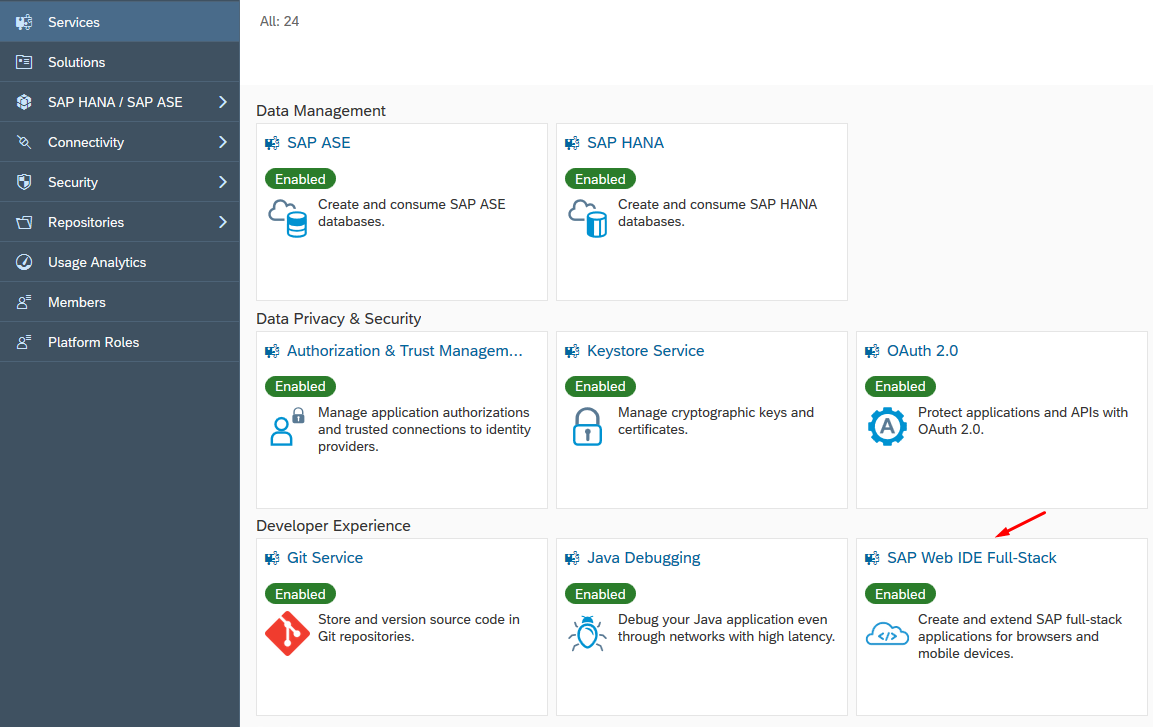Click the puzzle icon beside SAP Web IDE title
This screenshot has height=727, width=1153.
tap(872, 559)
